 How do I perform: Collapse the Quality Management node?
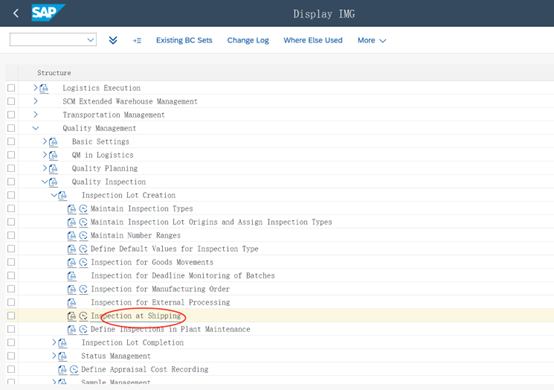point(35,128)
